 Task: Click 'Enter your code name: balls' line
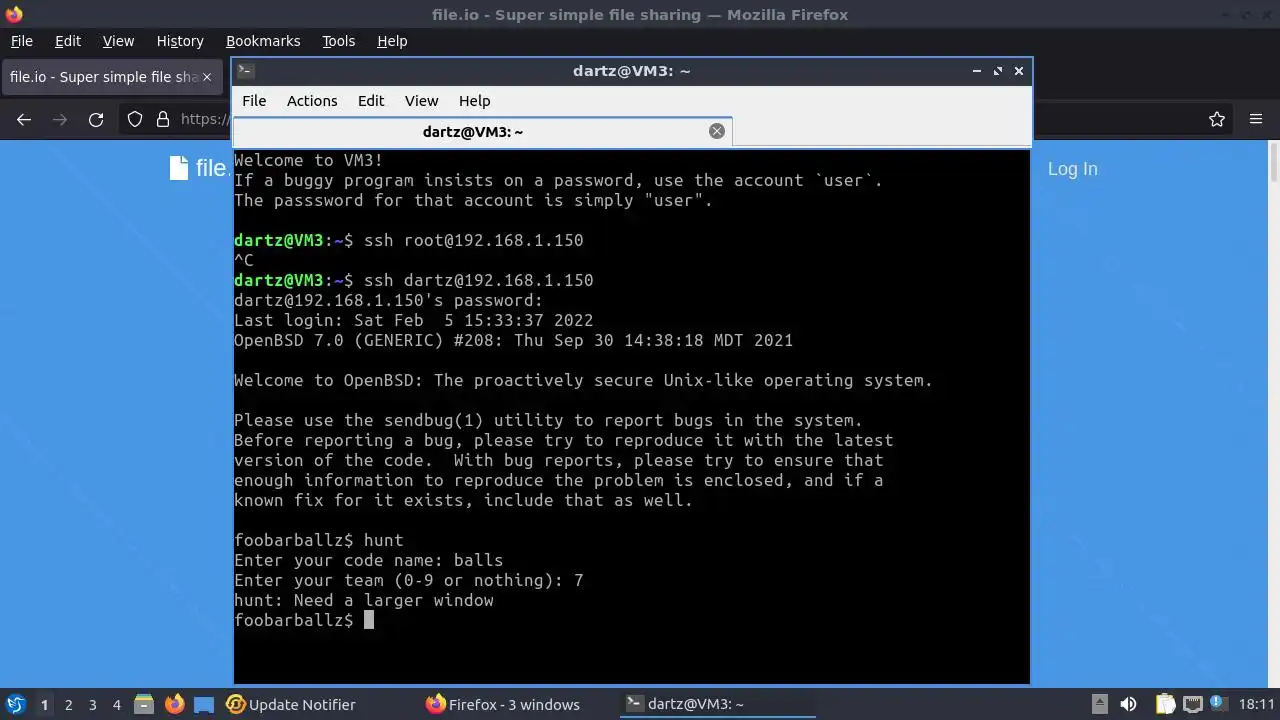click(x=369, y=560)
